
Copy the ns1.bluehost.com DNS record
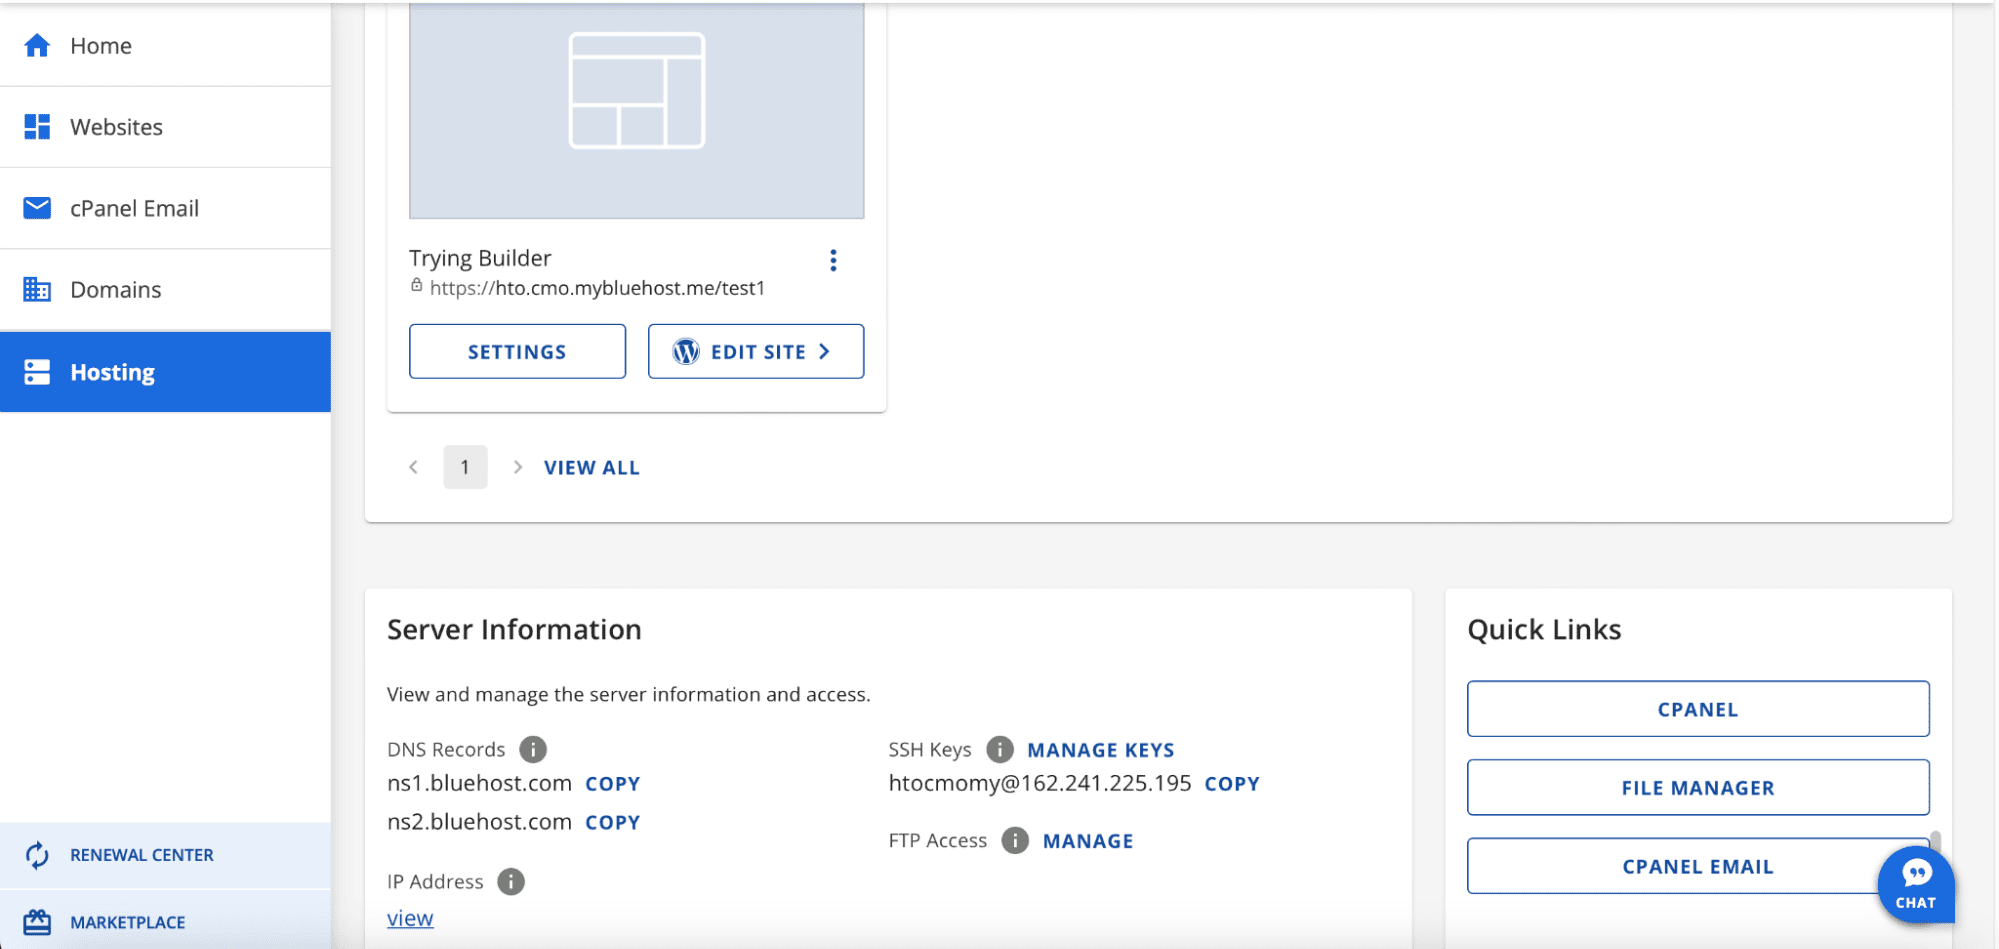(612, 784)
